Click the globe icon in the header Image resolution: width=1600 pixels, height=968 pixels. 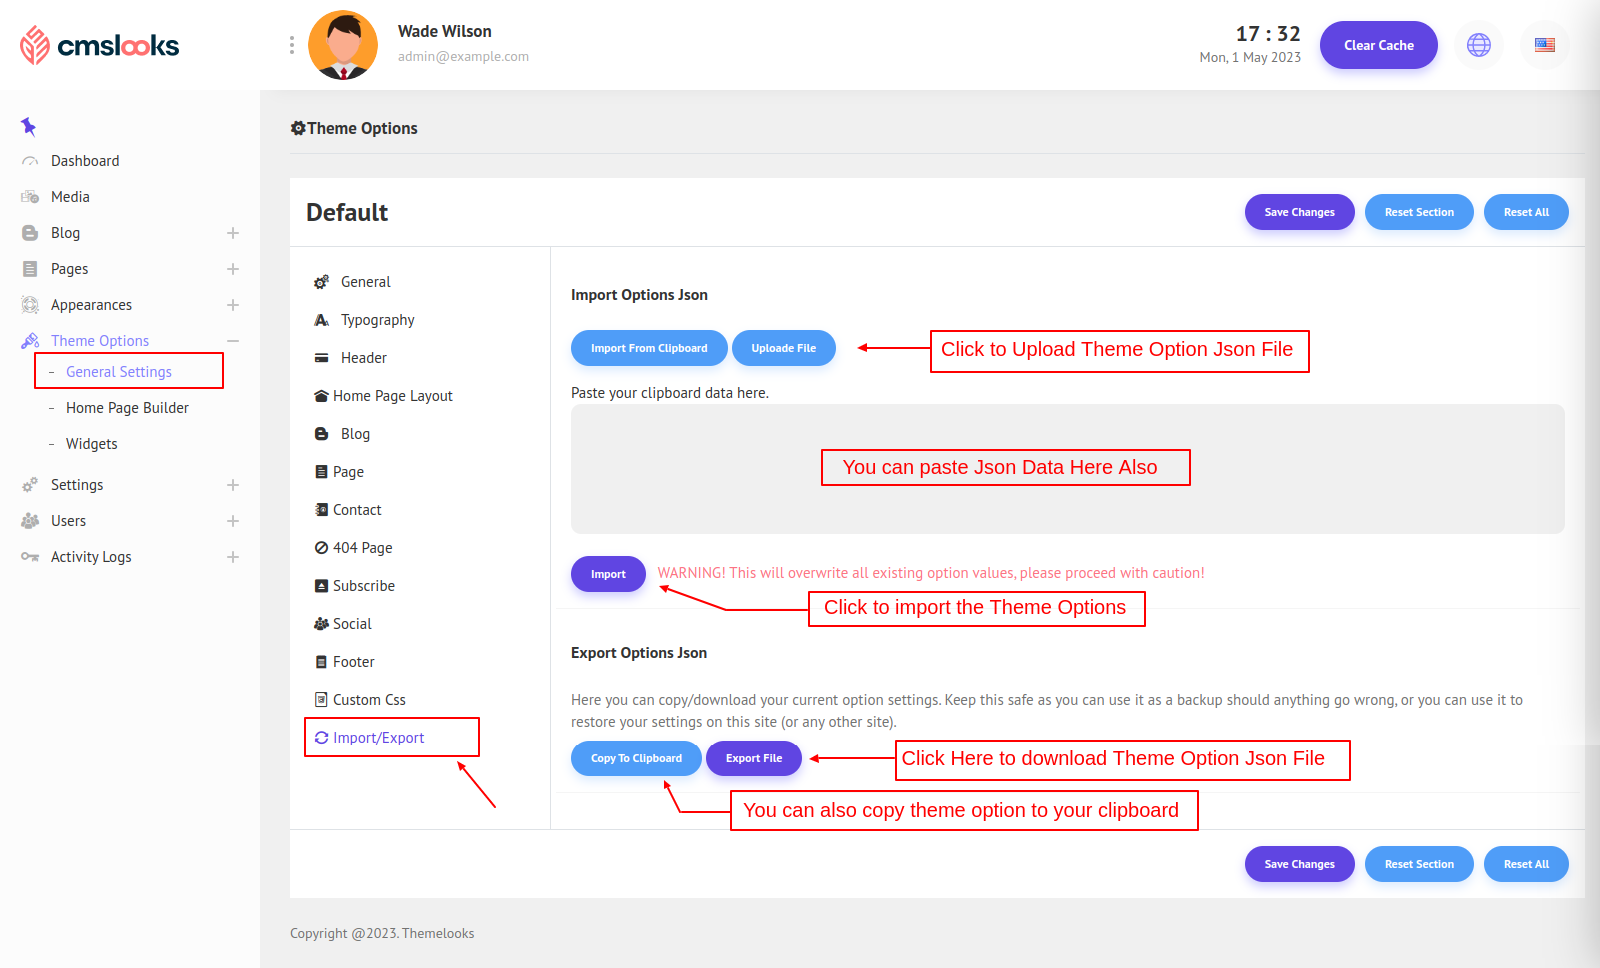[x=1478, y=45]
